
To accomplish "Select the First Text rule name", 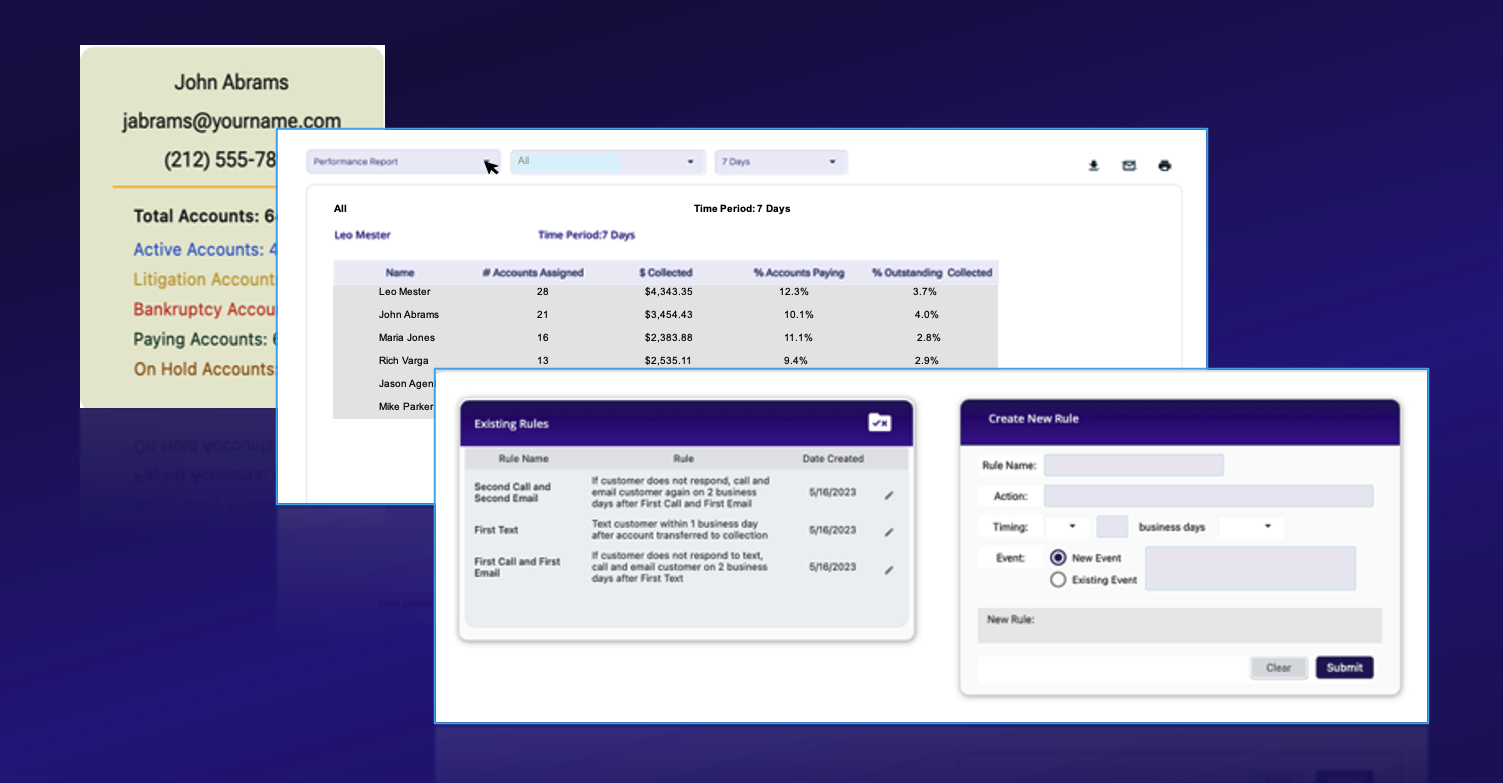I will click(496, 530).
